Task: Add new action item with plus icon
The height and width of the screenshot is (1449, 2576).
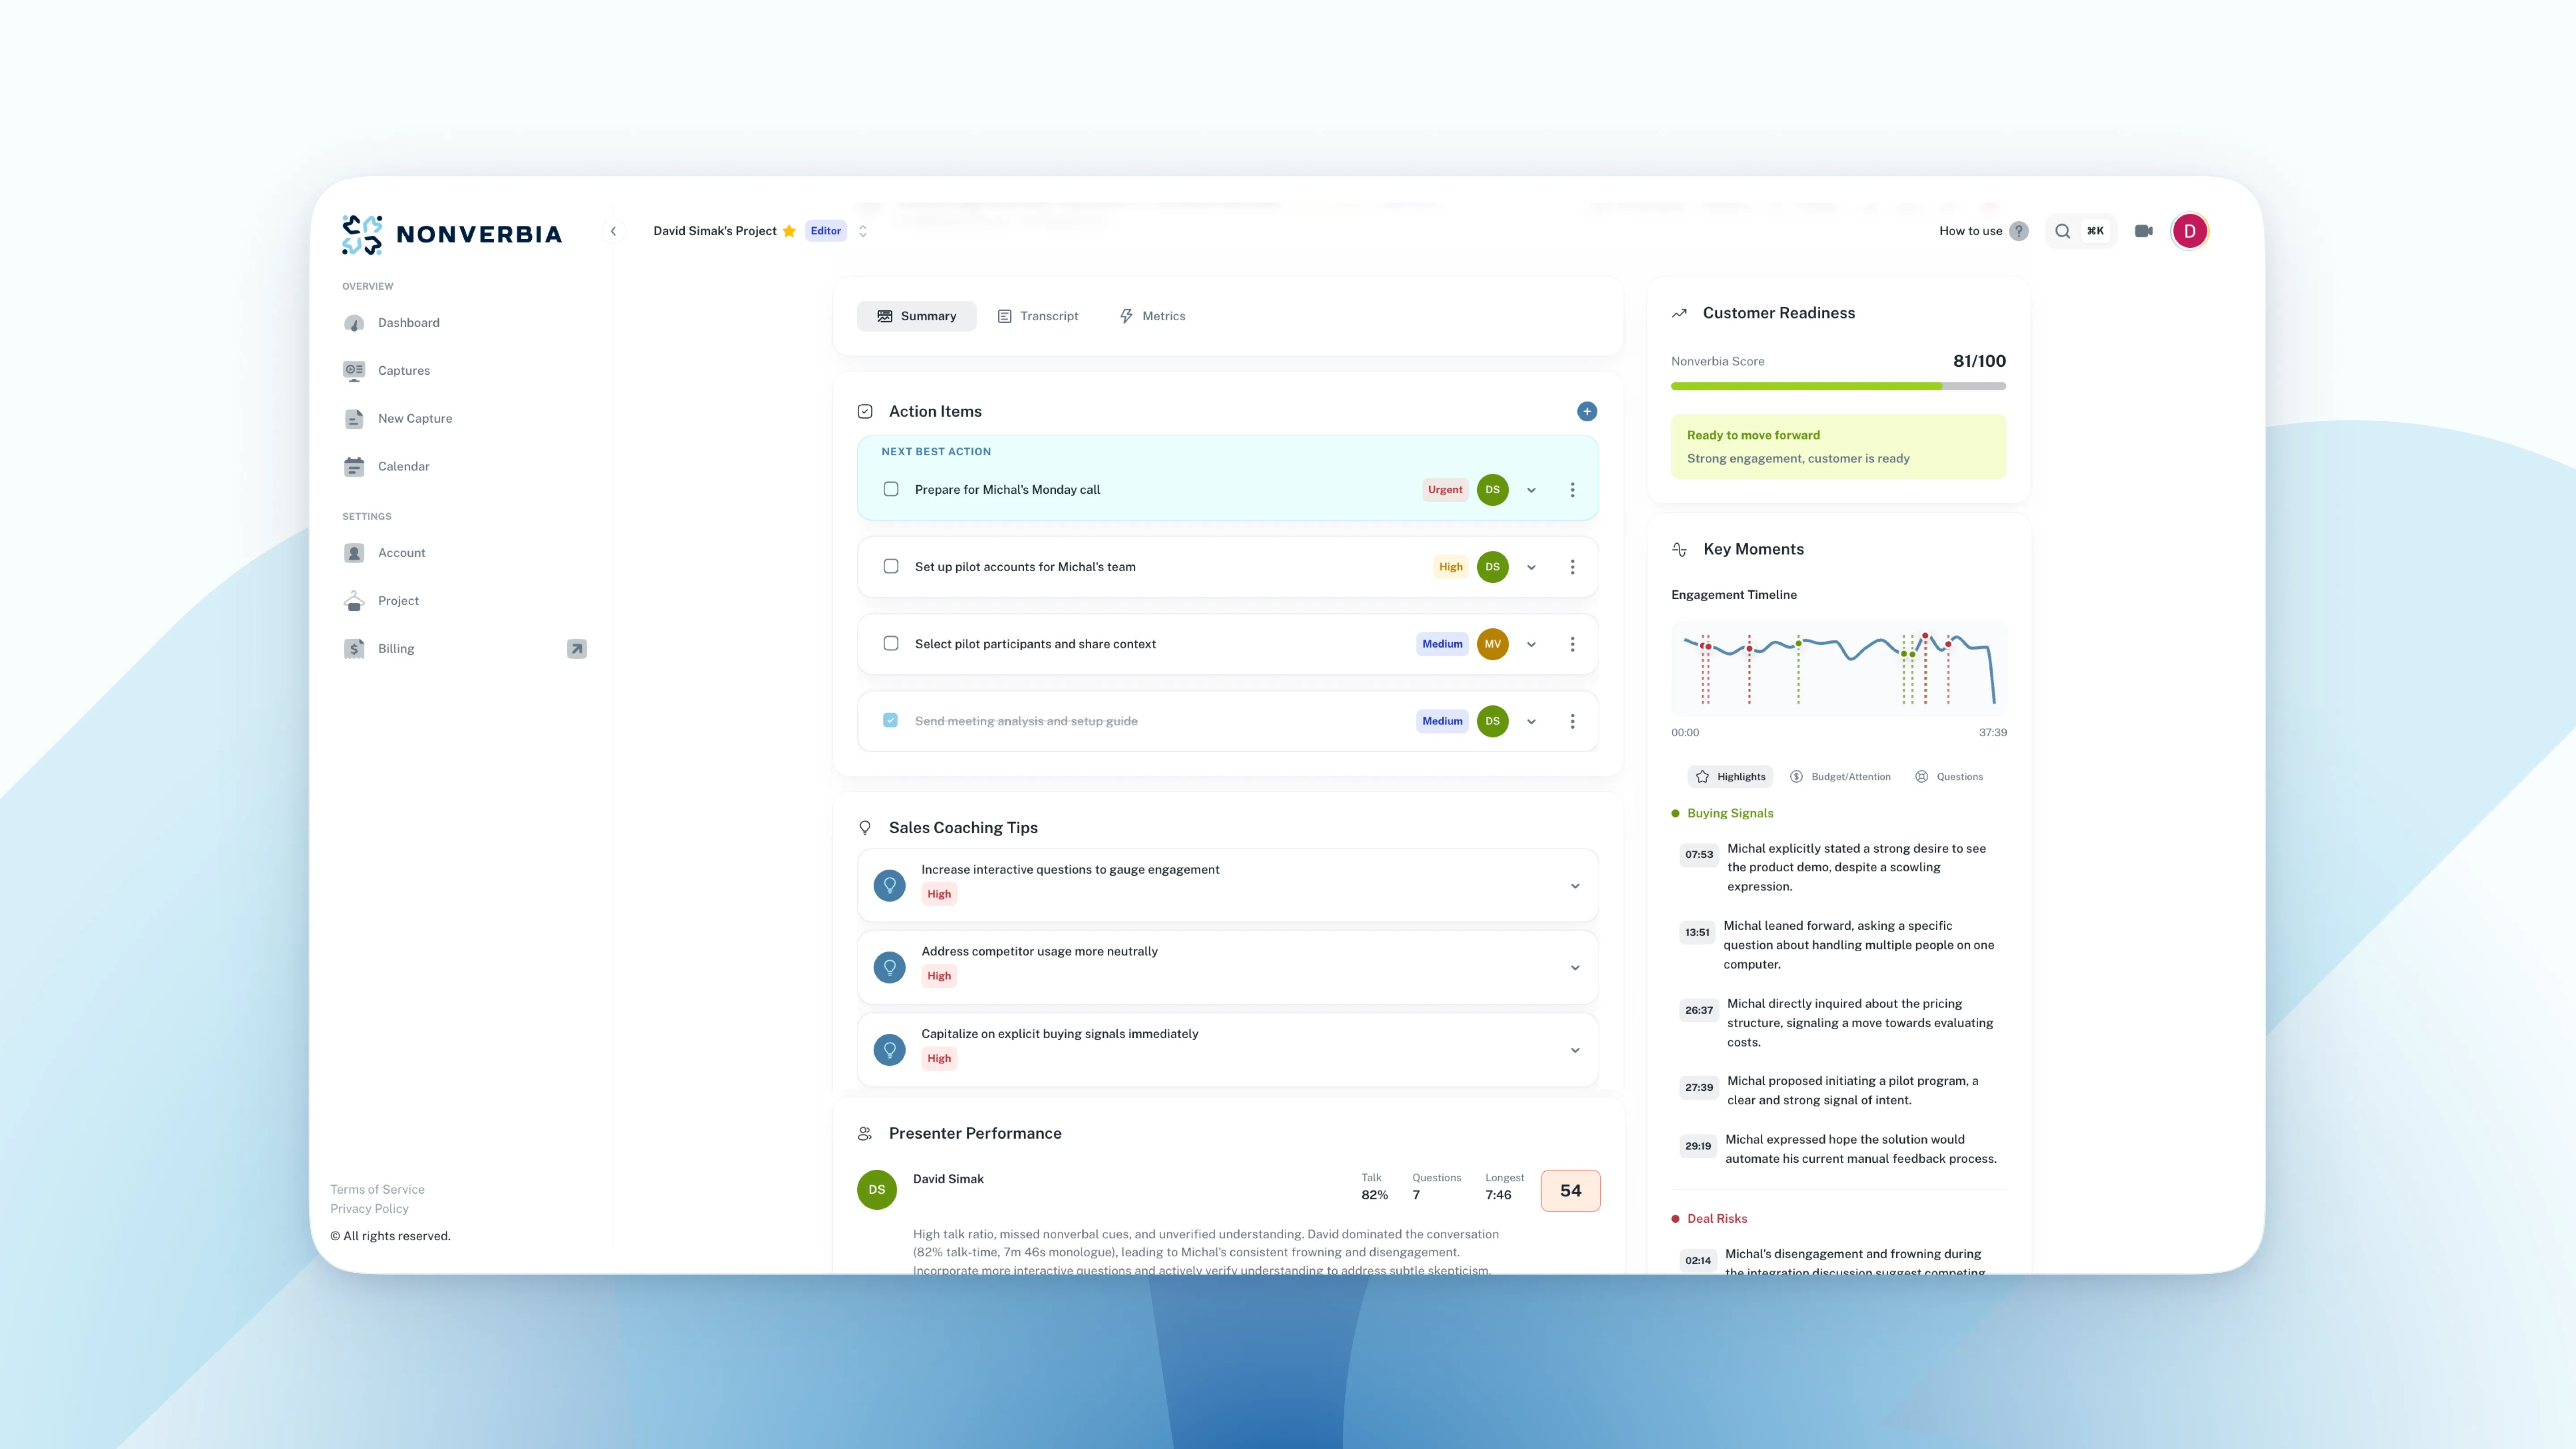Action: tap(1587, 411)
